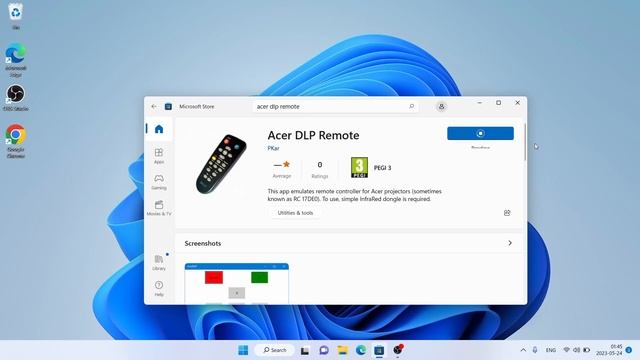Select Google Chrome desktop shortcut
Image resolution: width=640 pixels, height=360 pixels.
coord(16,141)
